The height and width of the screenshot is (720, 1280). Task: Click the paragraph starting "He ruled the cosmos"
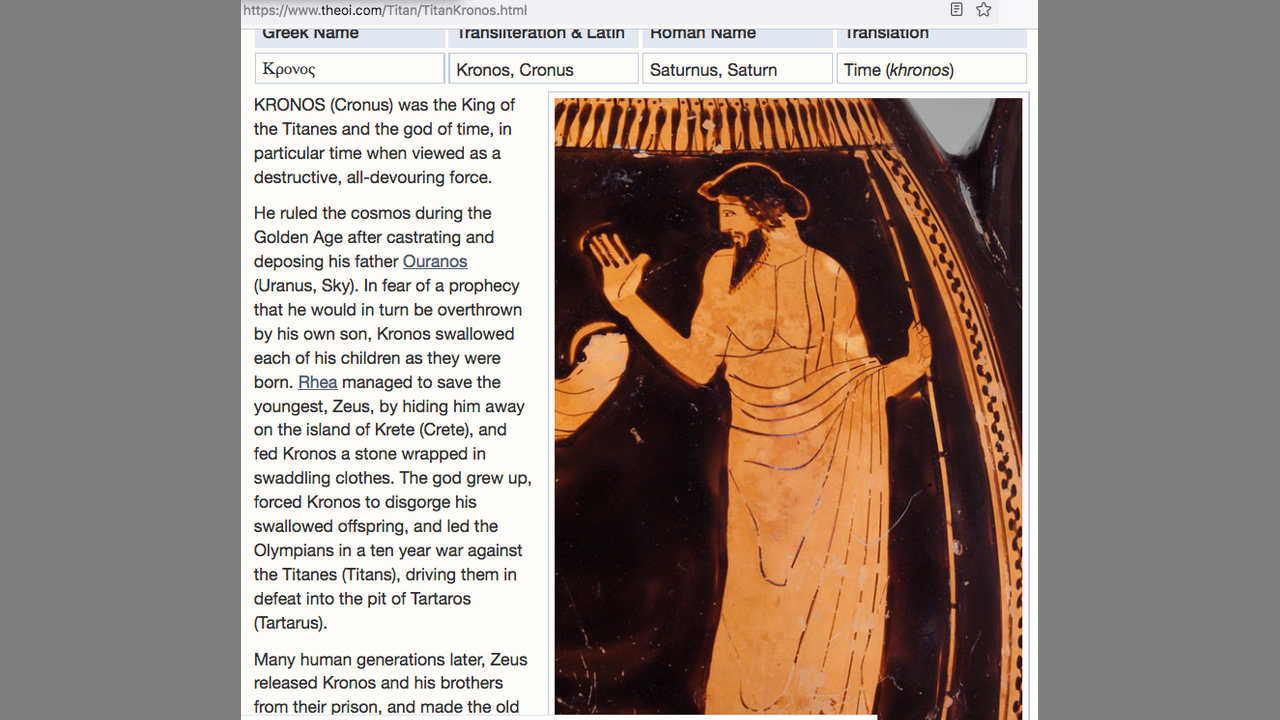click(390, 418)
